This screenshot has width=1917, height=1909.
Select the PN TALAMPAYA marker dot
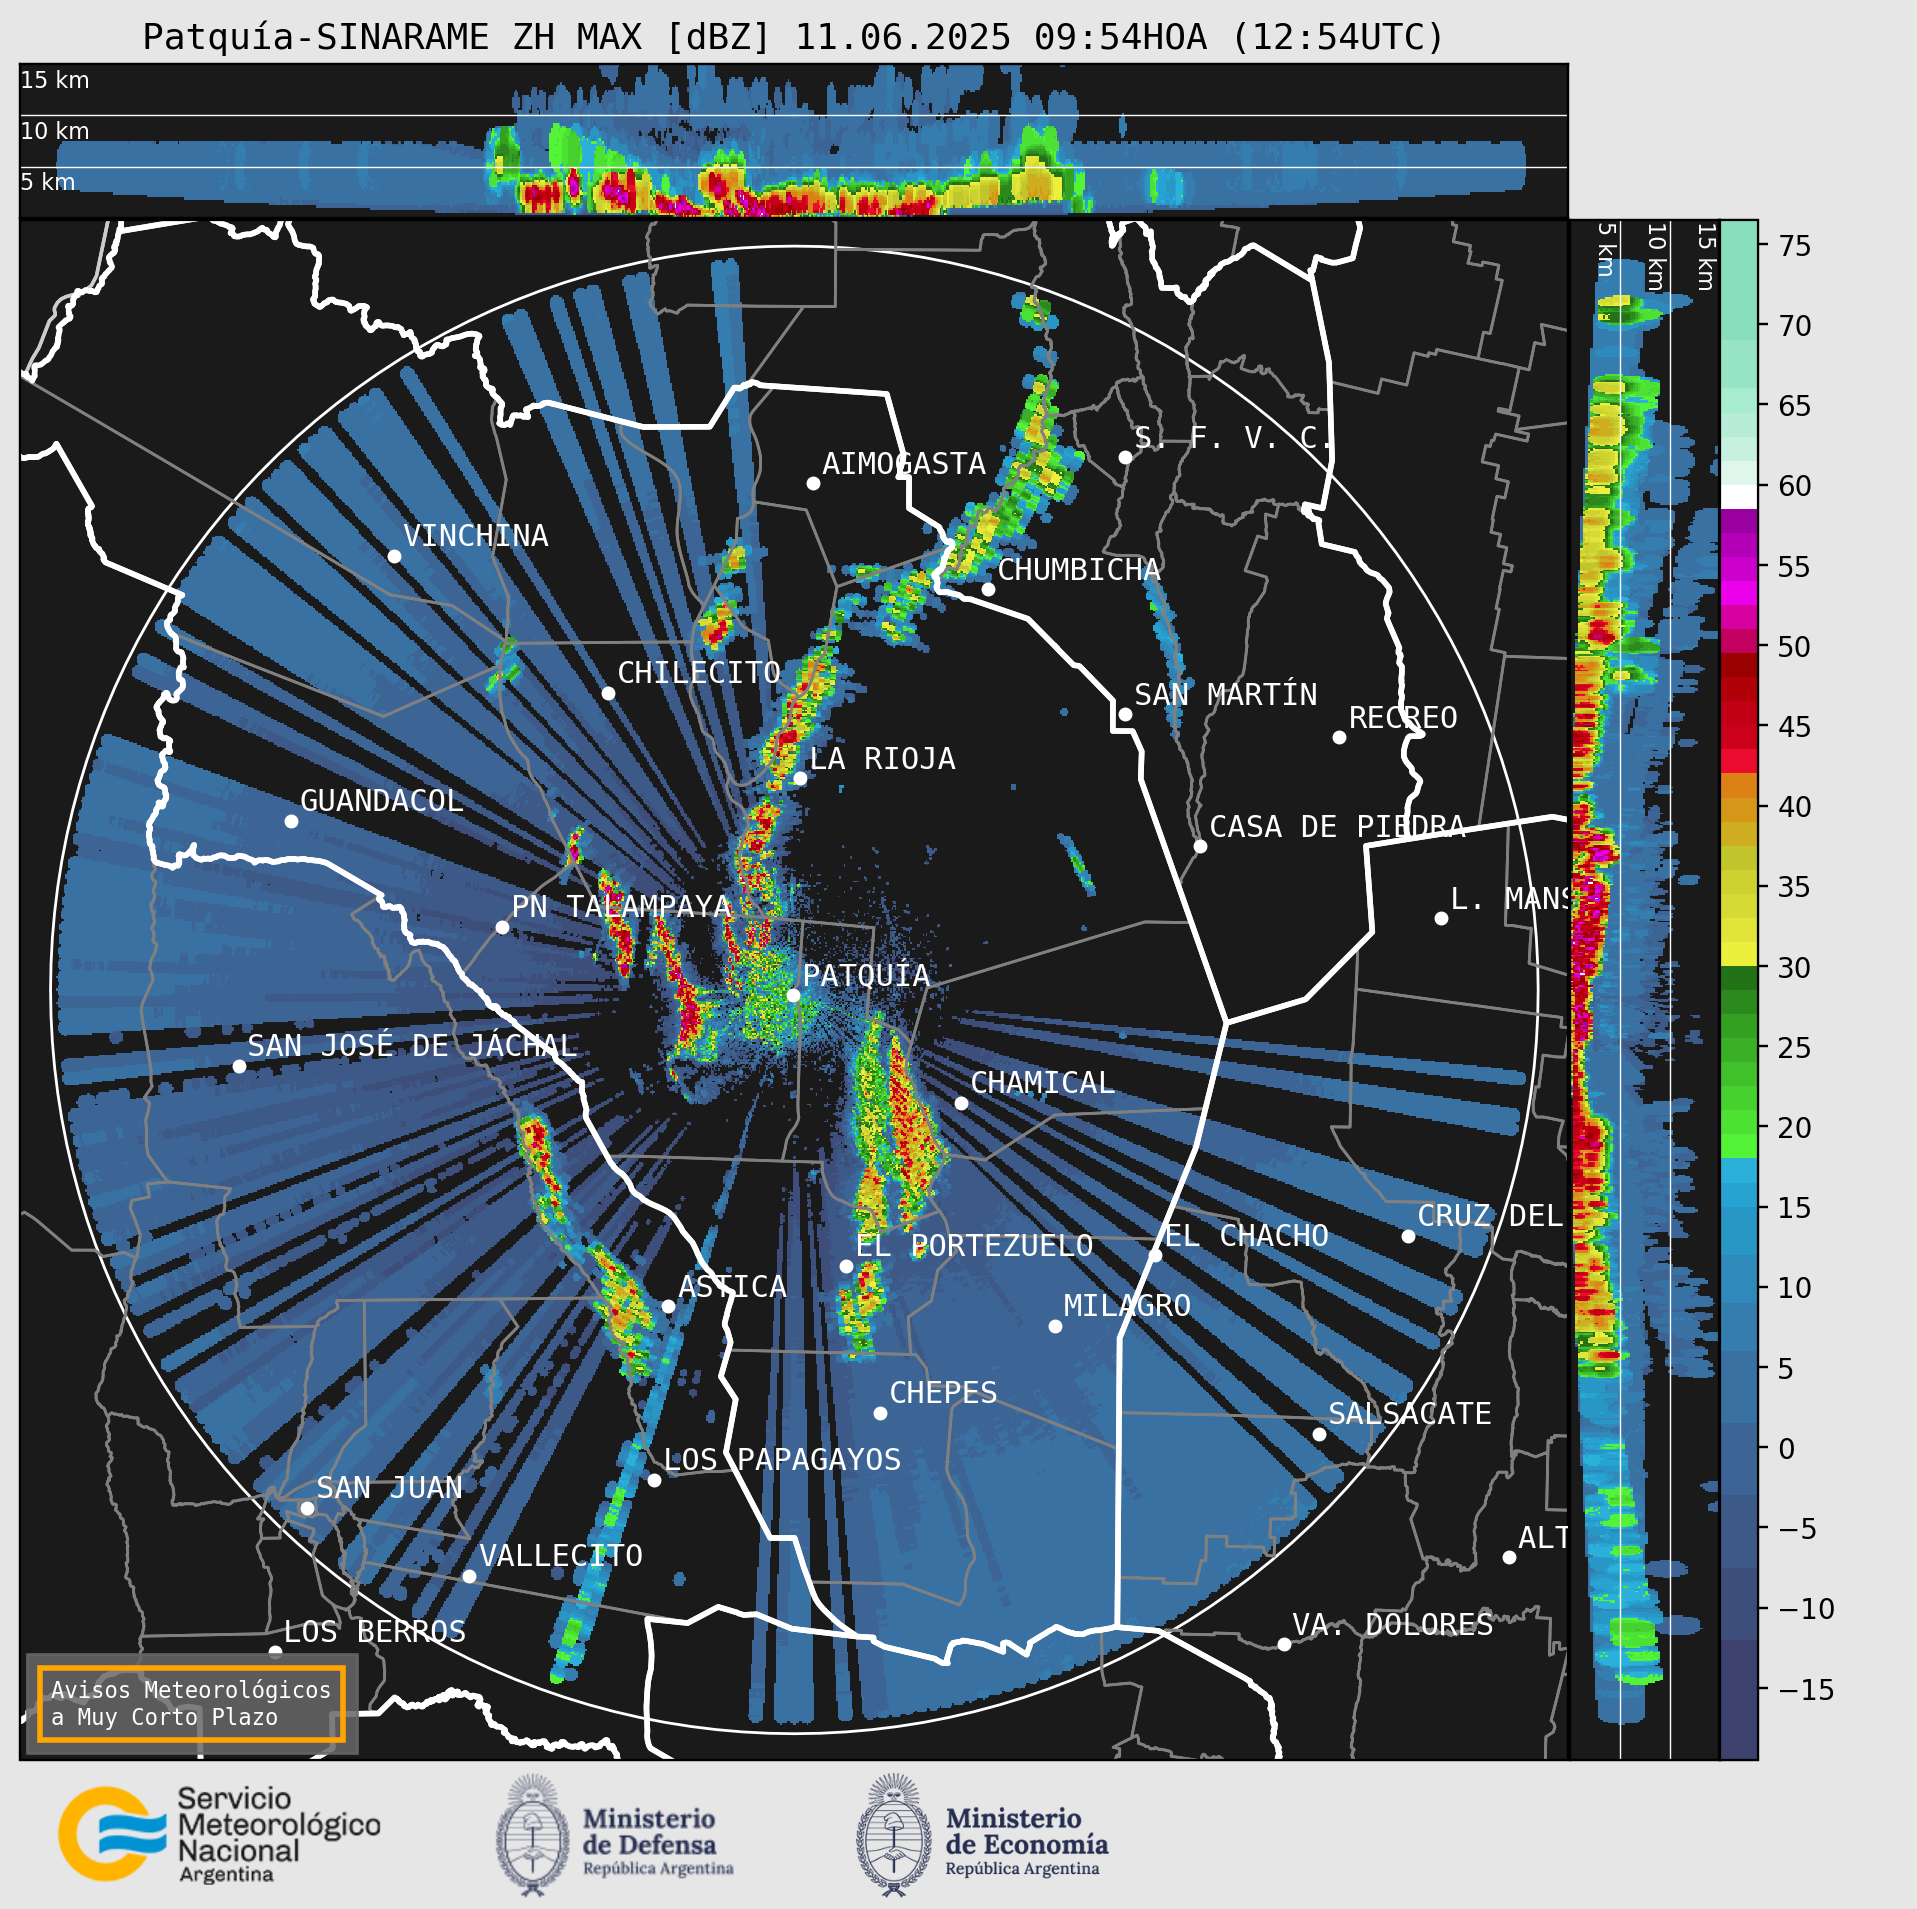[x=502, y=927]
